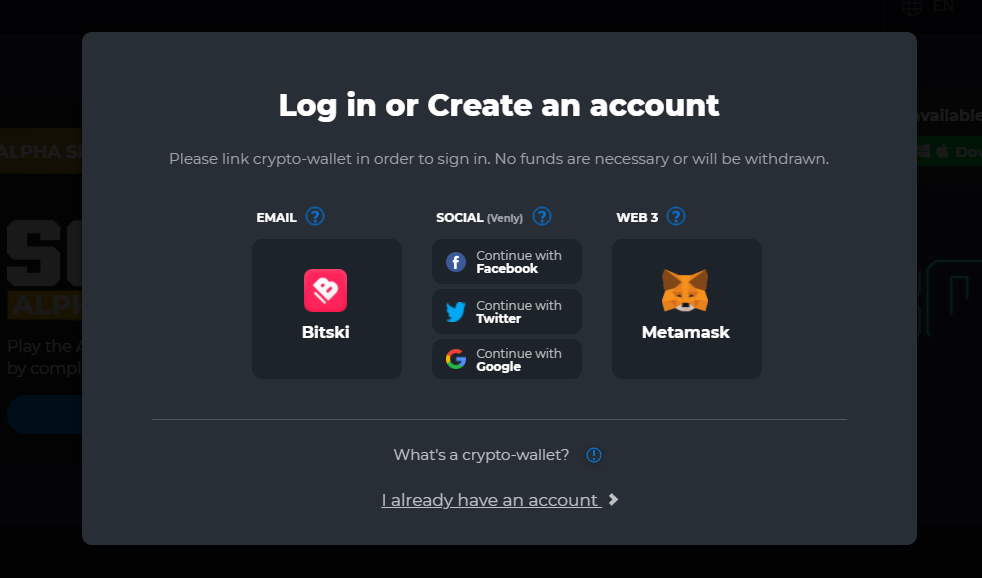982x578 pixels.
Task: Continue with Twitter button
Action: tap(507, 311)
